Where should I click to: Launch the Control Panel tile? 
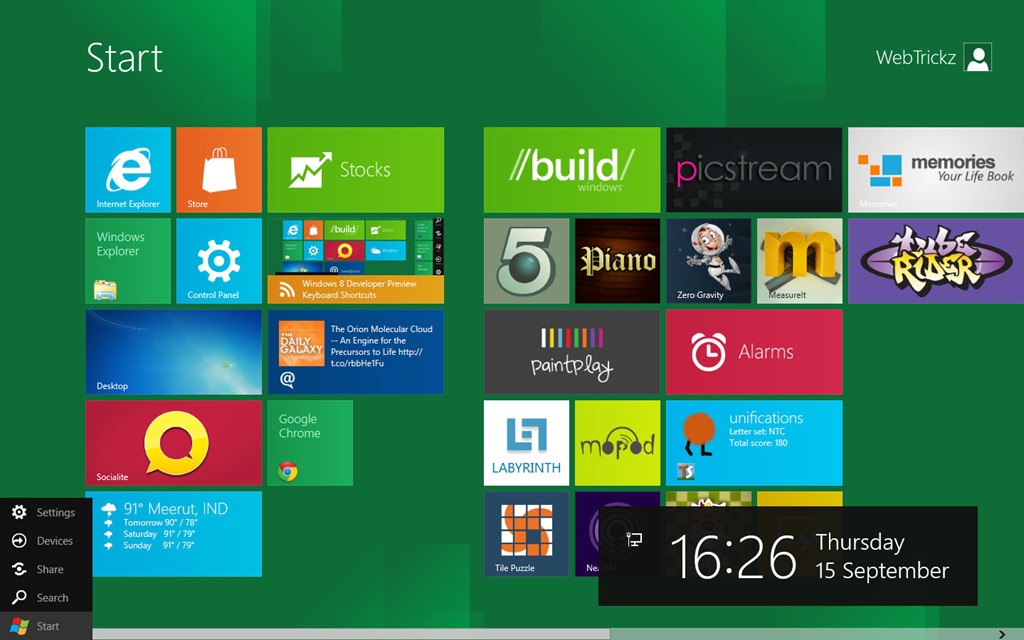click(219, 261)
